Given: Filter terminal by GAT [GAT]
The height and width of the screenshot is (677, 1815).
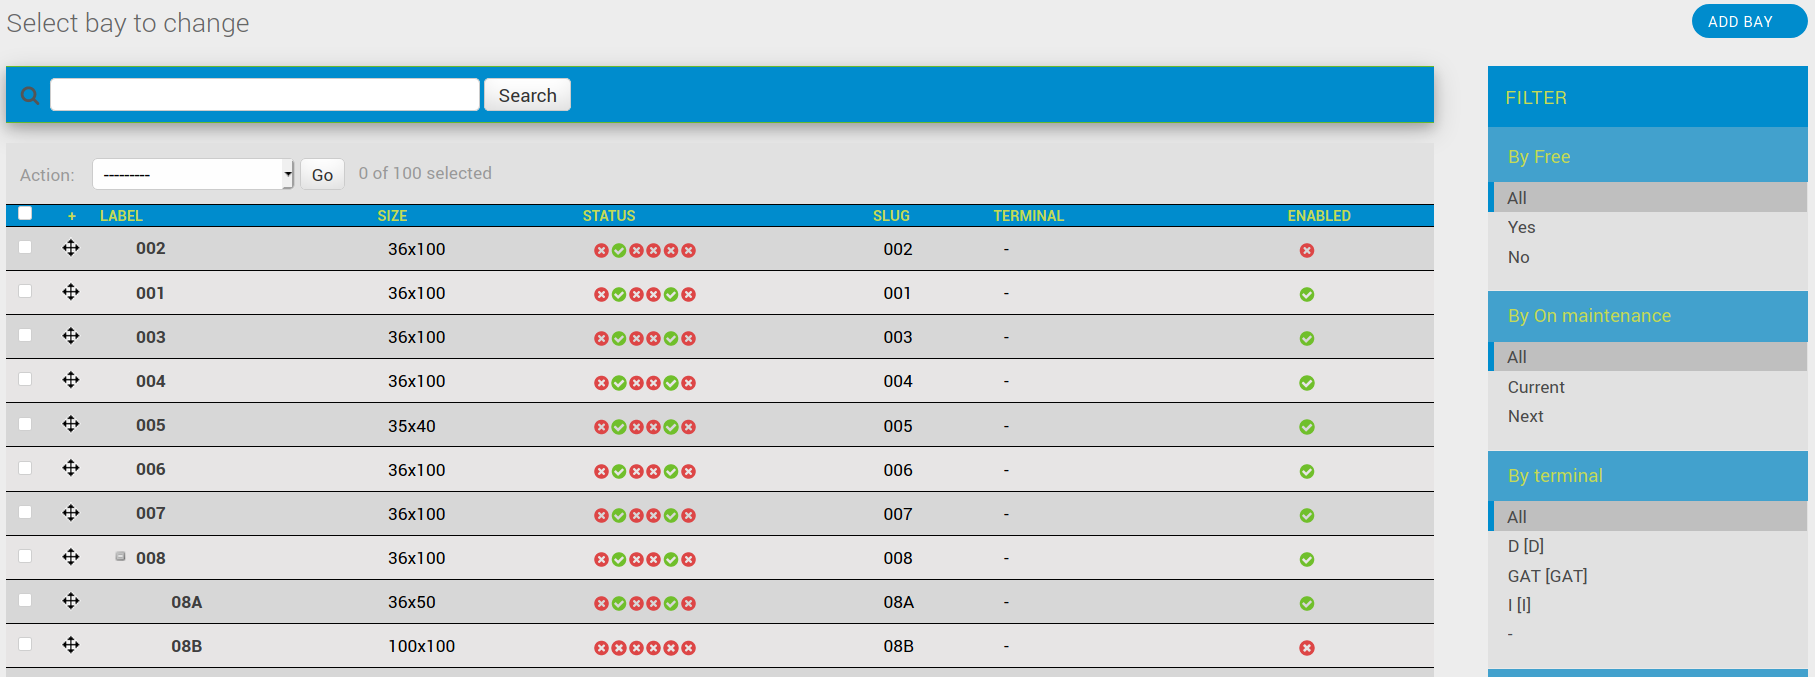Looking at the screenshot, I should click(1547, 576).
